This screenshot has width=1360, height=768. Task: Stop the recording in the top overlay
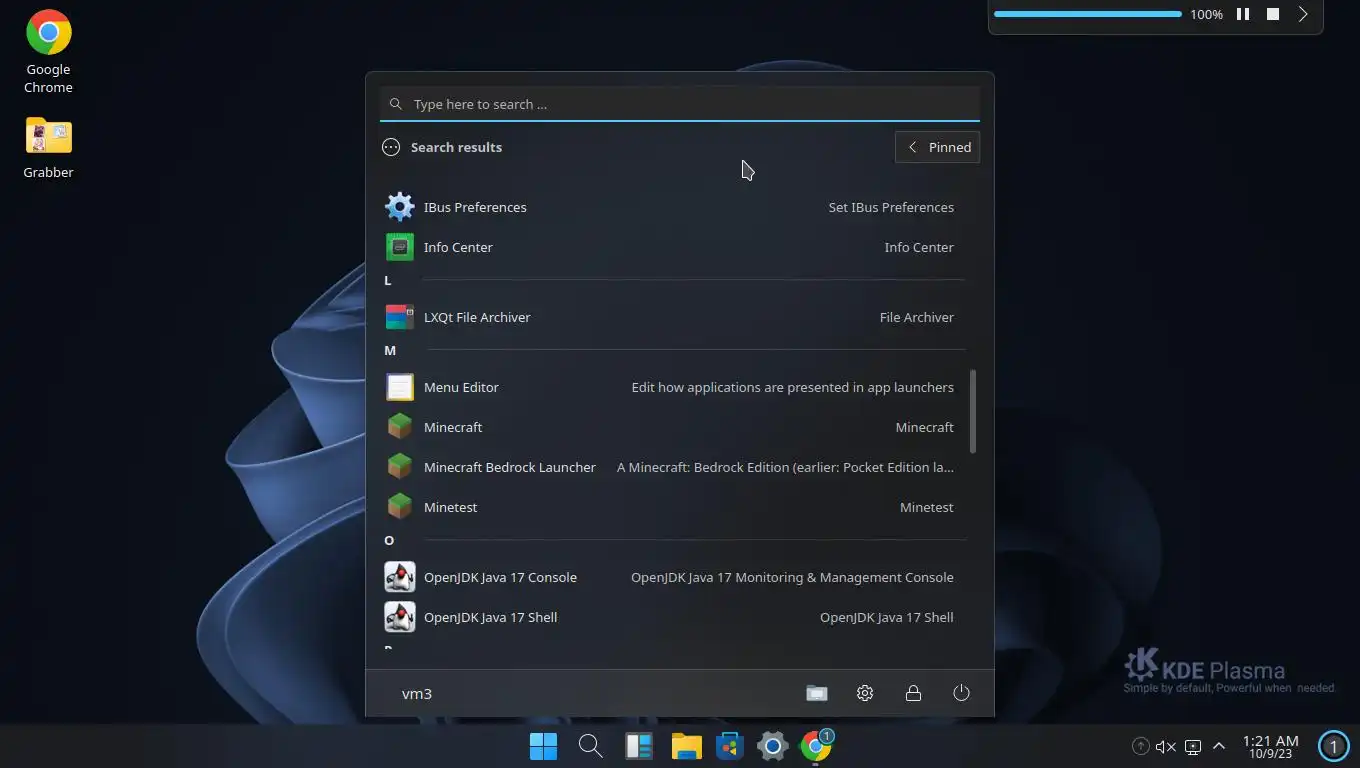click(x=1273, y=14)
